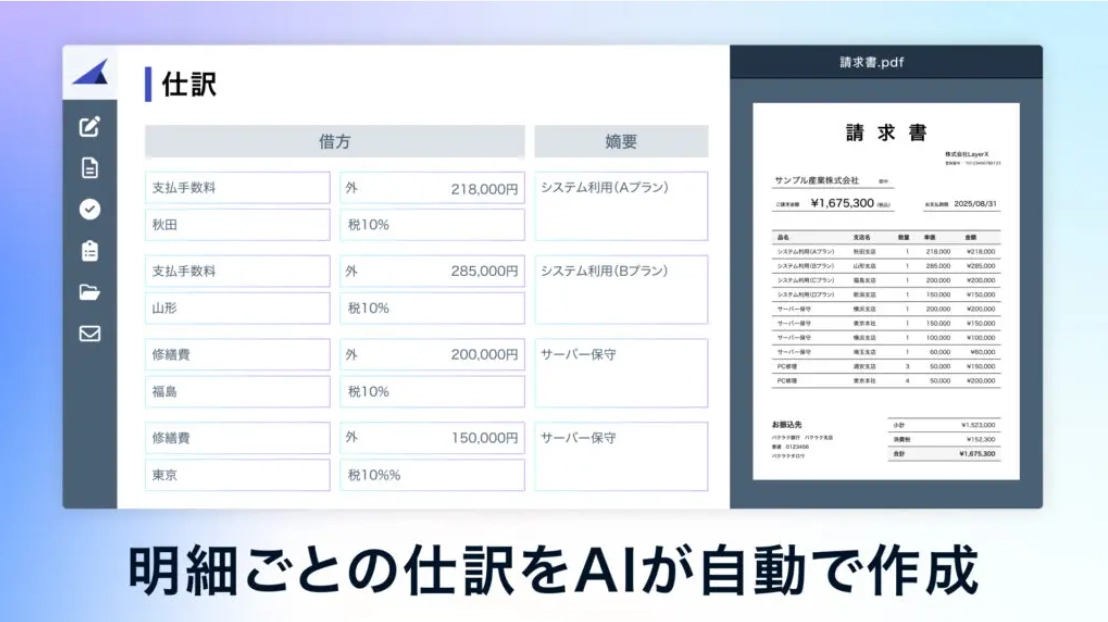Focus the サーバー保守 memo beside 150,000円

pos(621,457)
